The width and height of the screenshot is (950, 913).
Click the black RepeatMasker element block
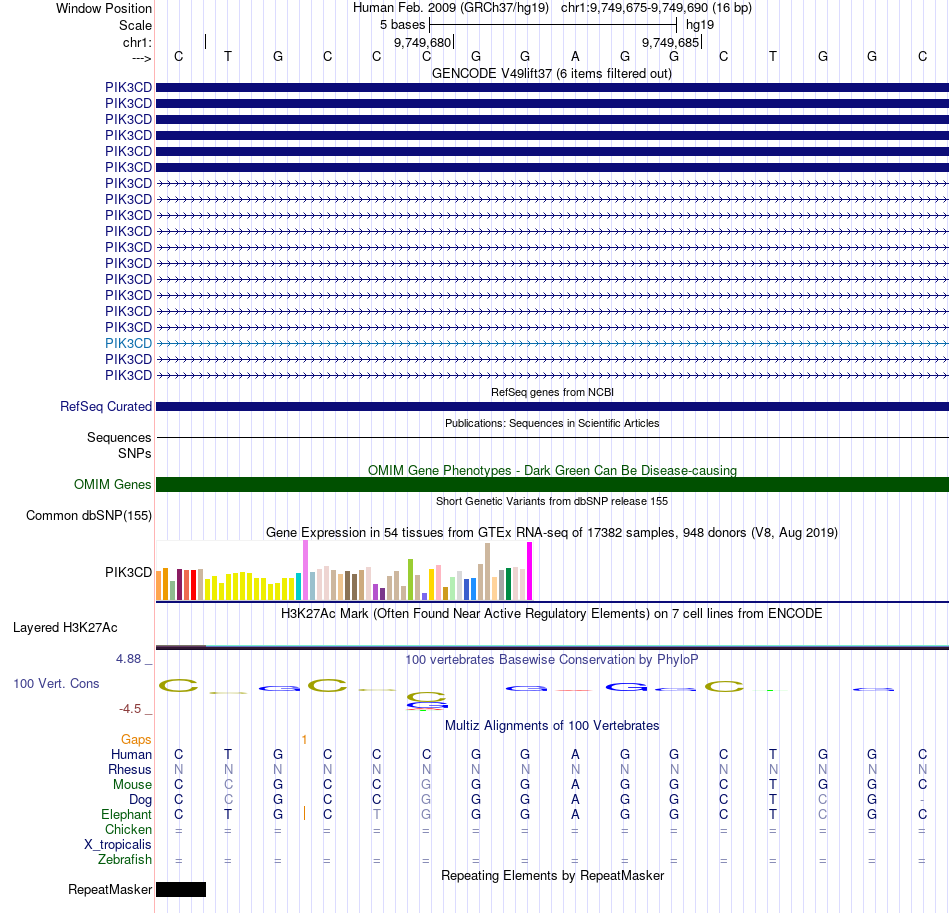(181, 889)
